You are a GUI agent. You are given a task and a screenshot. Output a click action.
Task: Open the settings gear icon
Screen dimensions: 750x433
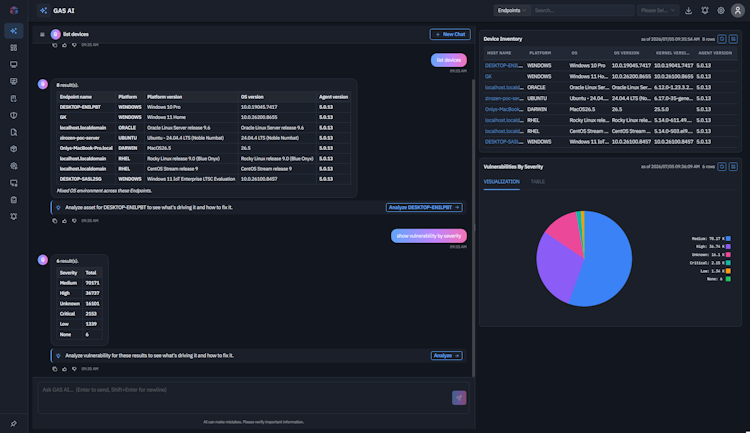(721, 11)
